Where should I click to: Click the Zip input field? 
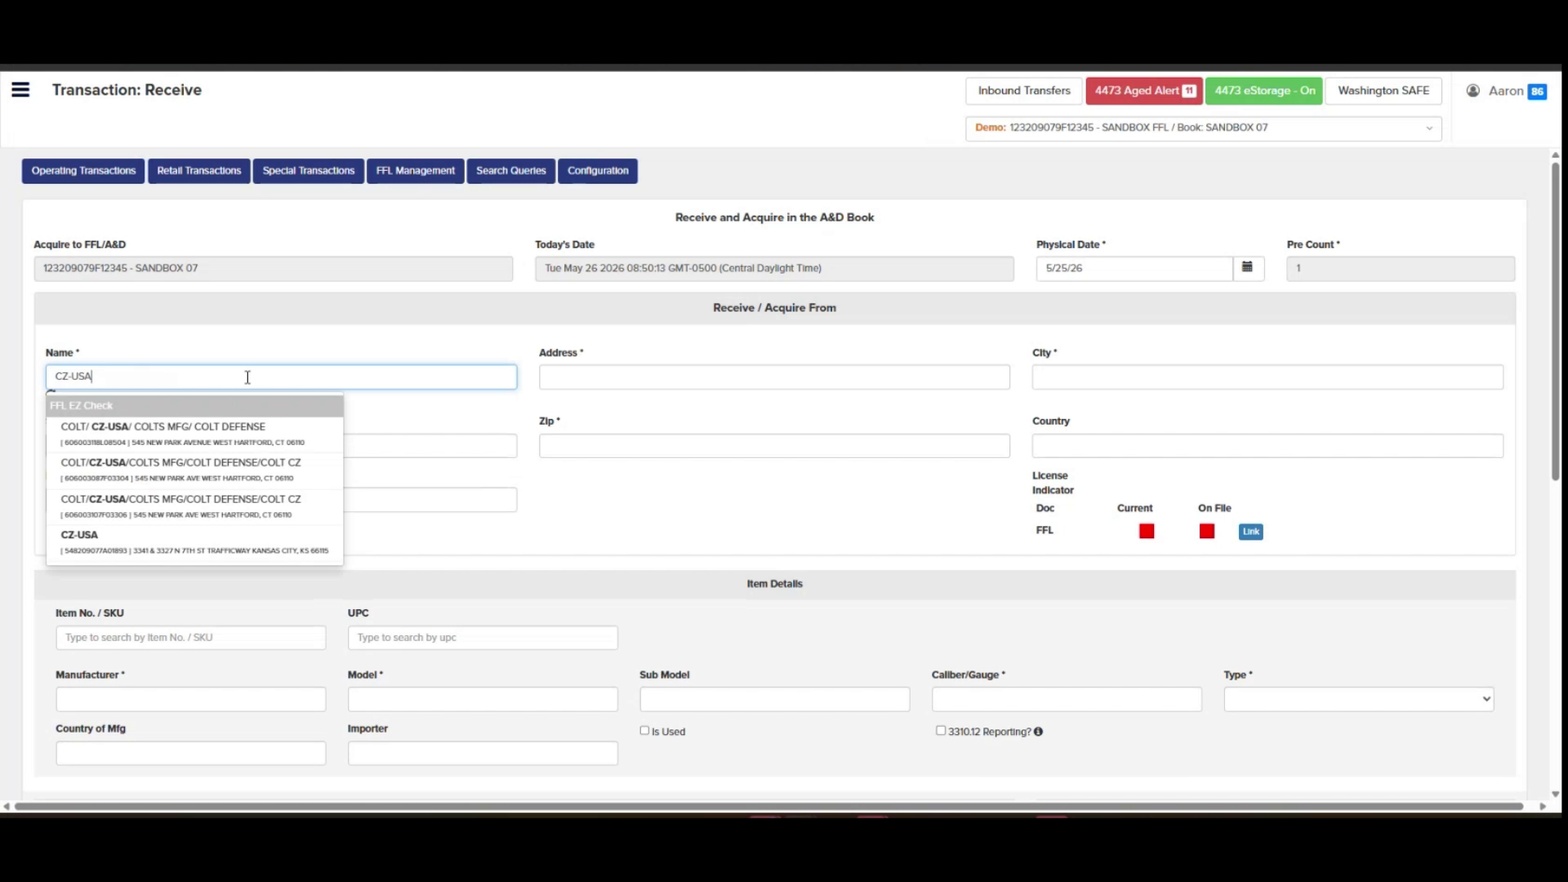point(774,446)
